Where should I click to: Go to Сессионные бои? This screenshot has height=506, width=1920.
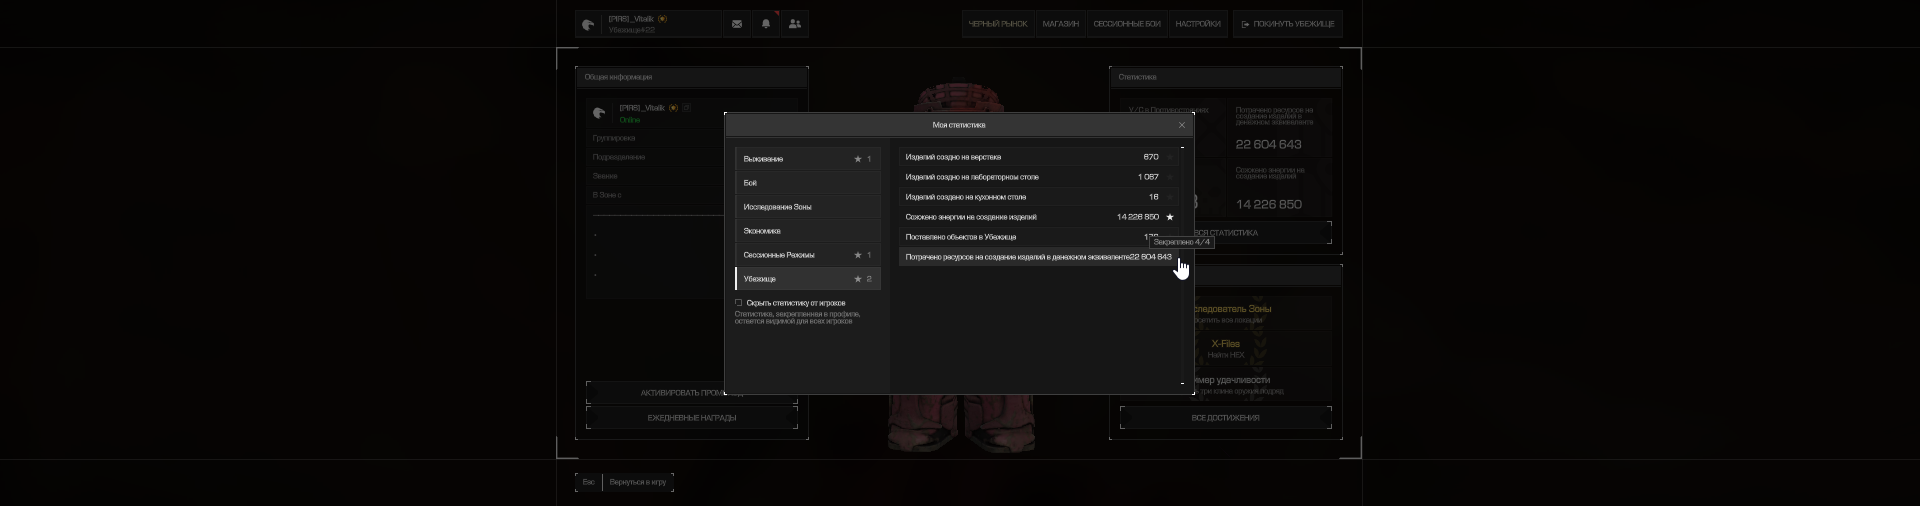click(1126, 24)
